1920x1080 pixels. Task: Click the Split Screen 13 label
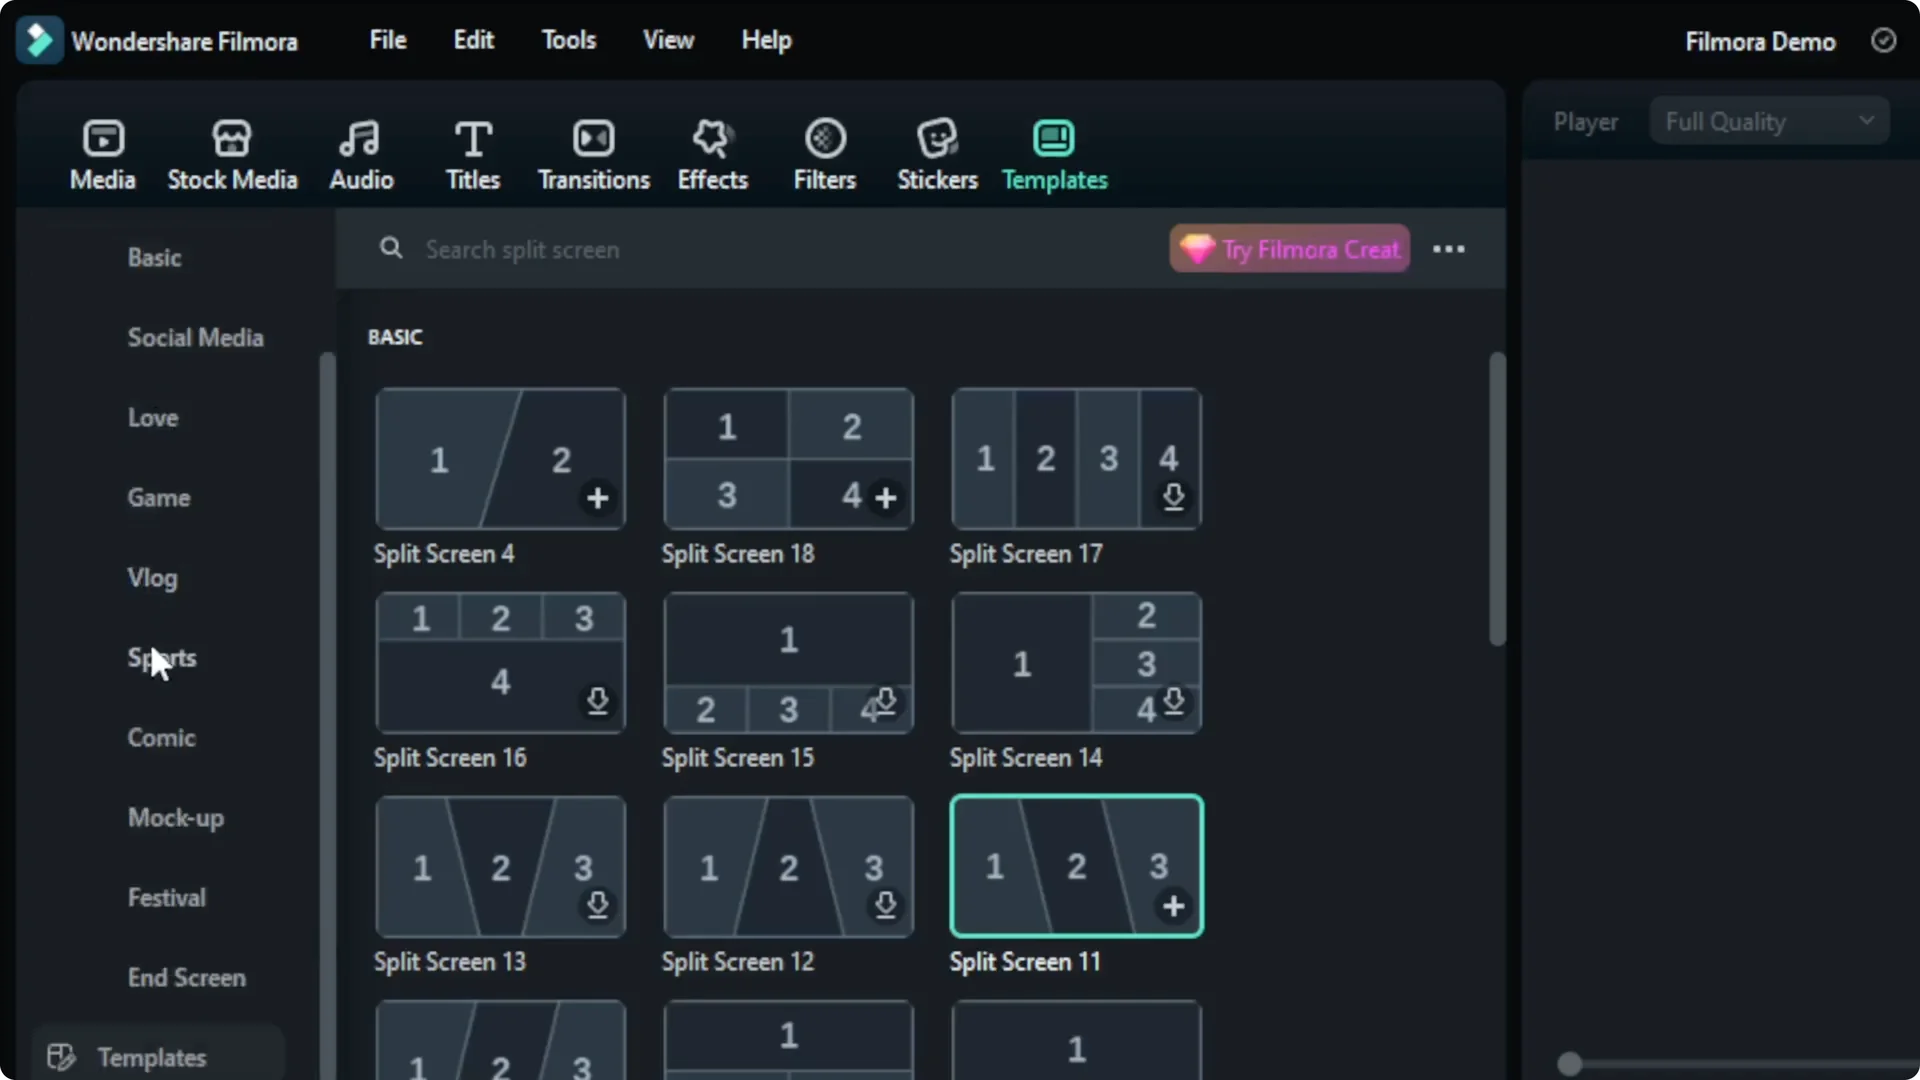coord(450,962)
